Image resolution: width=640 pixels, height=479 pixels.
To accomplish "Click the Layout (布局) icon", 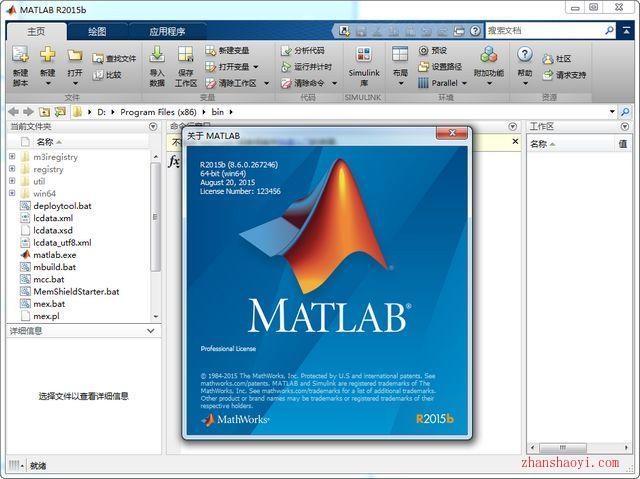I will click(400, 54).
